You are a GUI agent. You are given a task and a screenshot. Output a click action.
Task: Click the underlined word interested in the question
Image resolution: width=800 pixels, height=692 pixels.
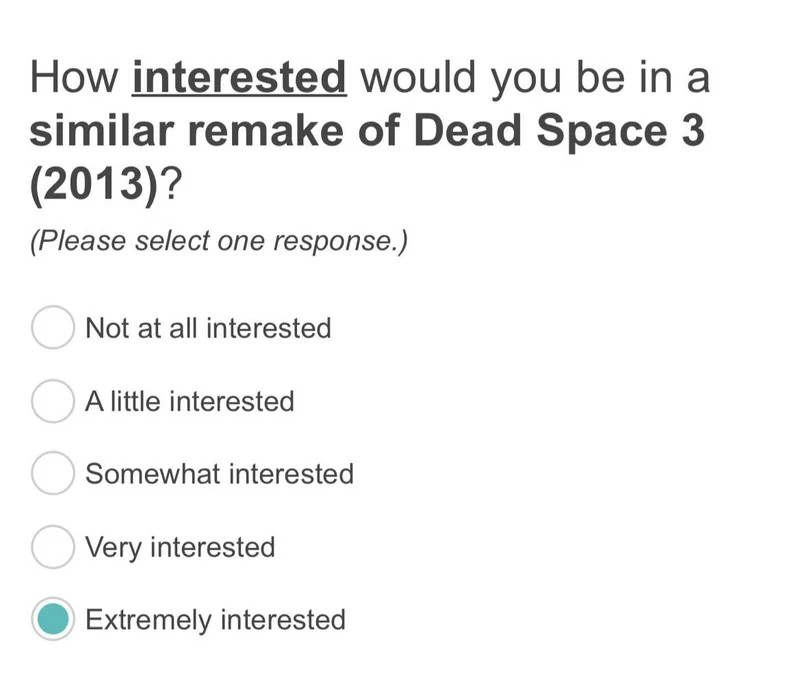pyautogui.click(x=241, y=76)
